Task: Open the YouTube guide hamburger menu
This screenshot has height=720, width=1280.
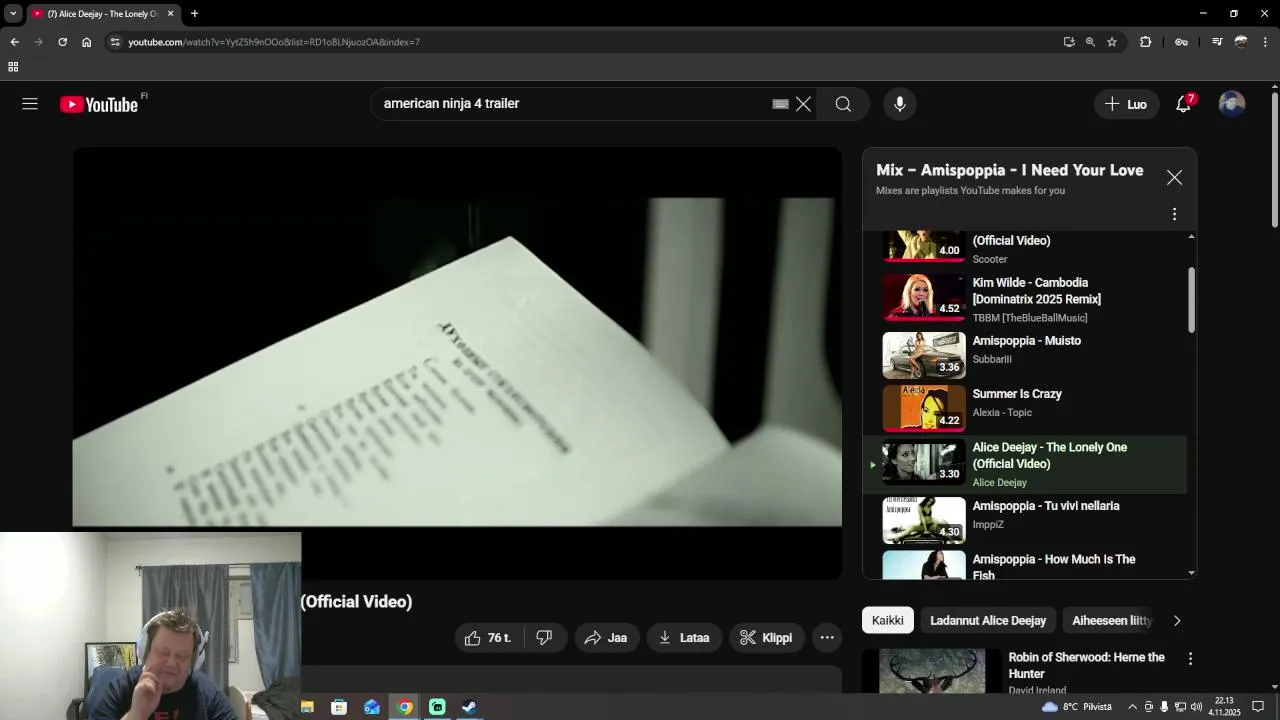Action: pyautogui.click(x=30, y=104)
